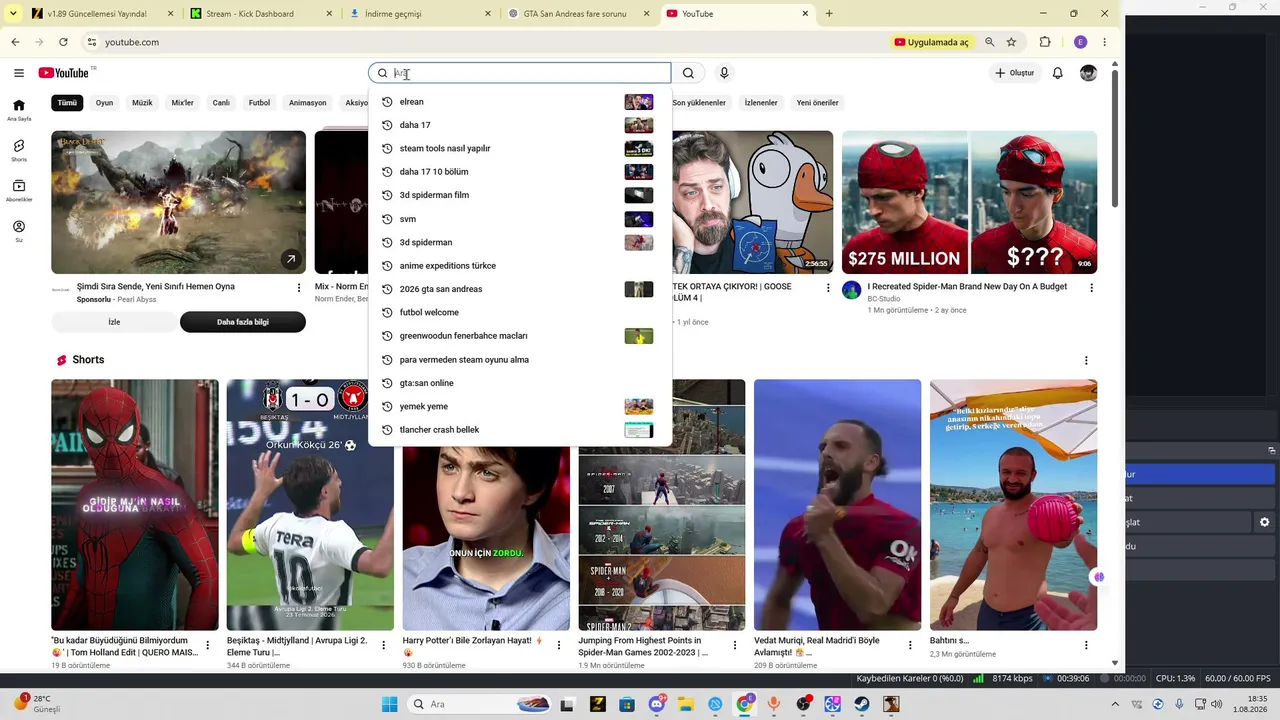The image size is (1280, 720).
Task: Go back with the browser back arrow
Action: pos(15,42)
